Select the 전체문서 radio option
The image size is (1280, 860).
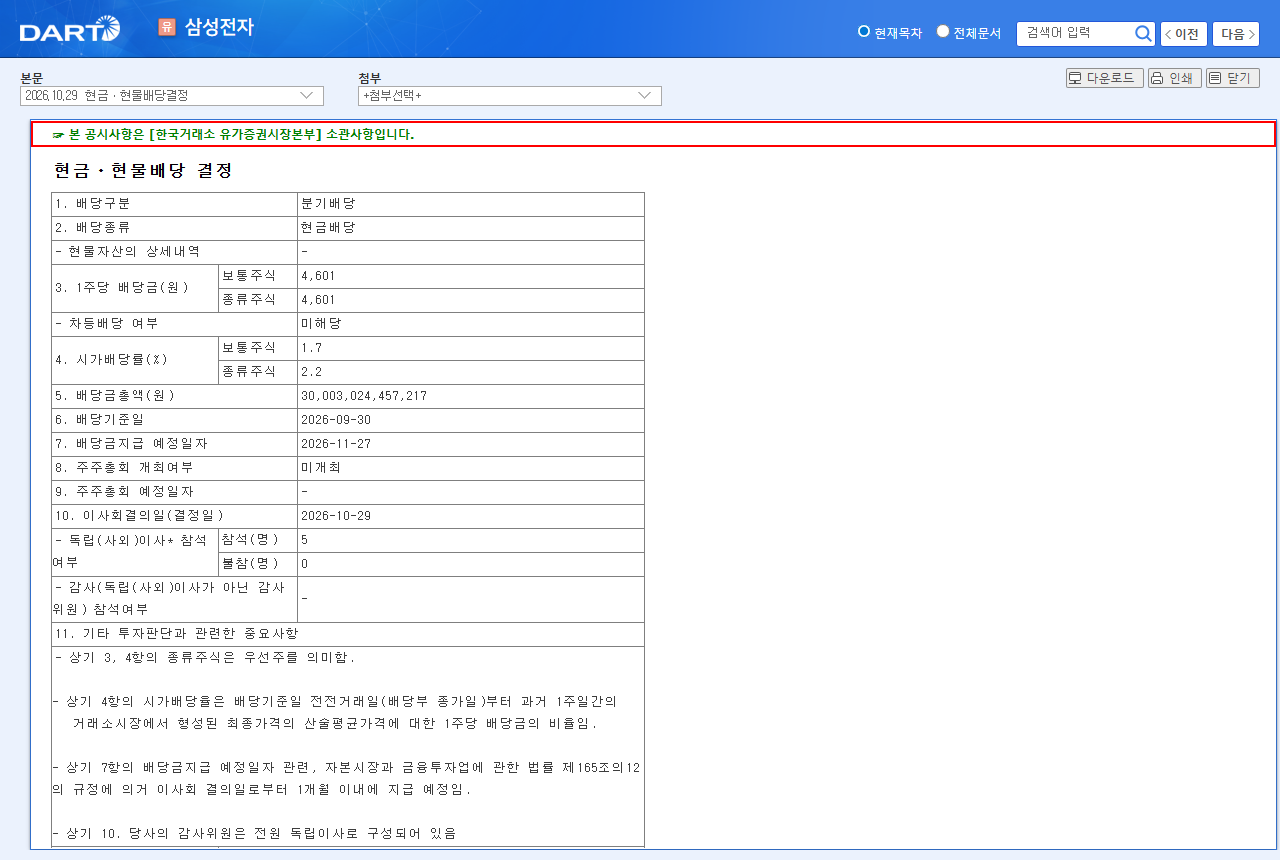click(943, 31)
